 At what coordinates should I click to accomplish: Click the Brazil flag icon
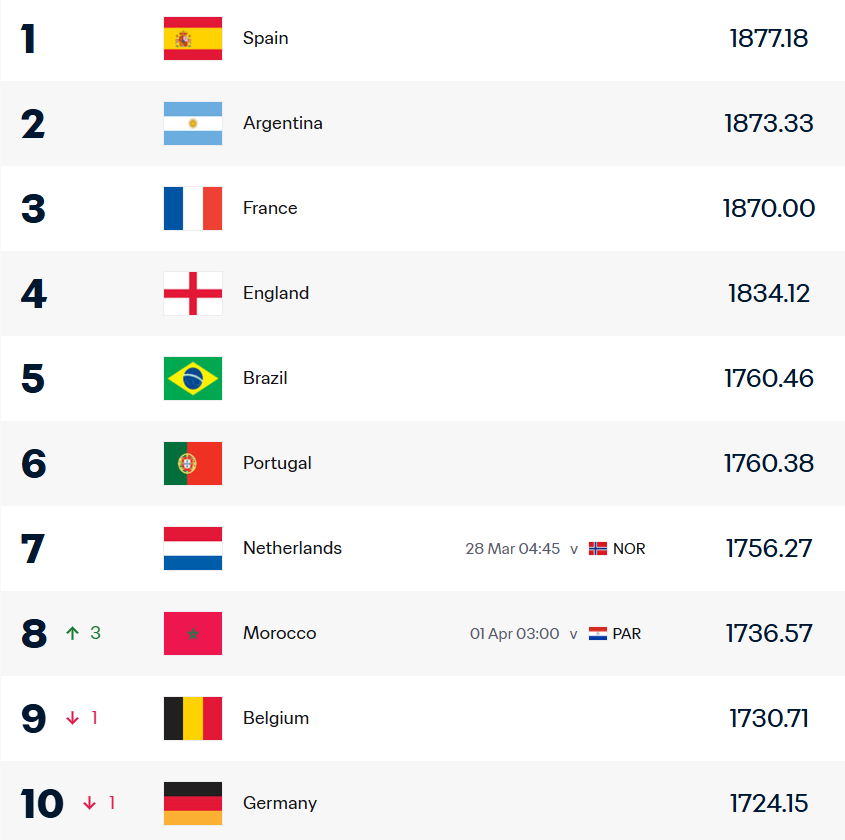[x=193, y=379]
